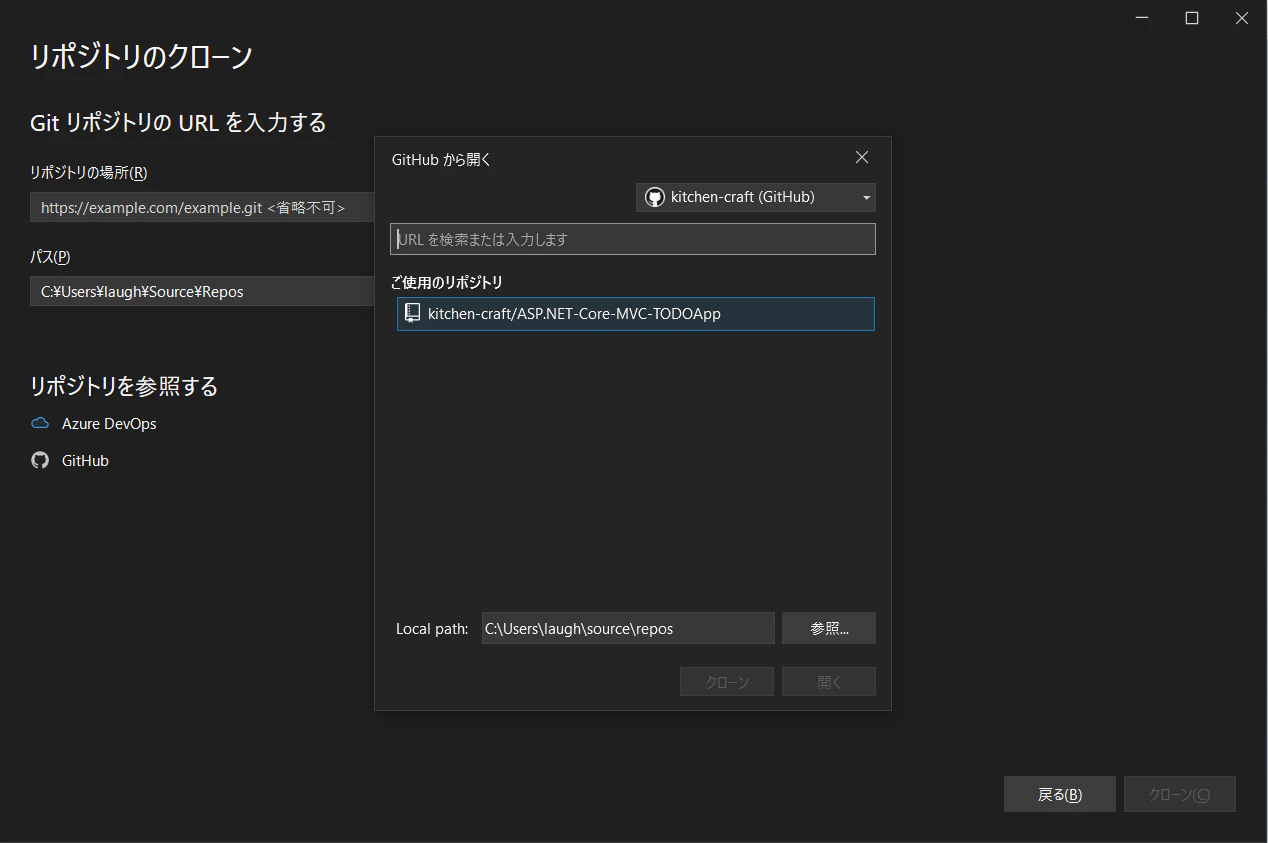Click the 参照... browse button
Image resolution: width=1268 pixels, height=843 pixels.
pos(829,628)
